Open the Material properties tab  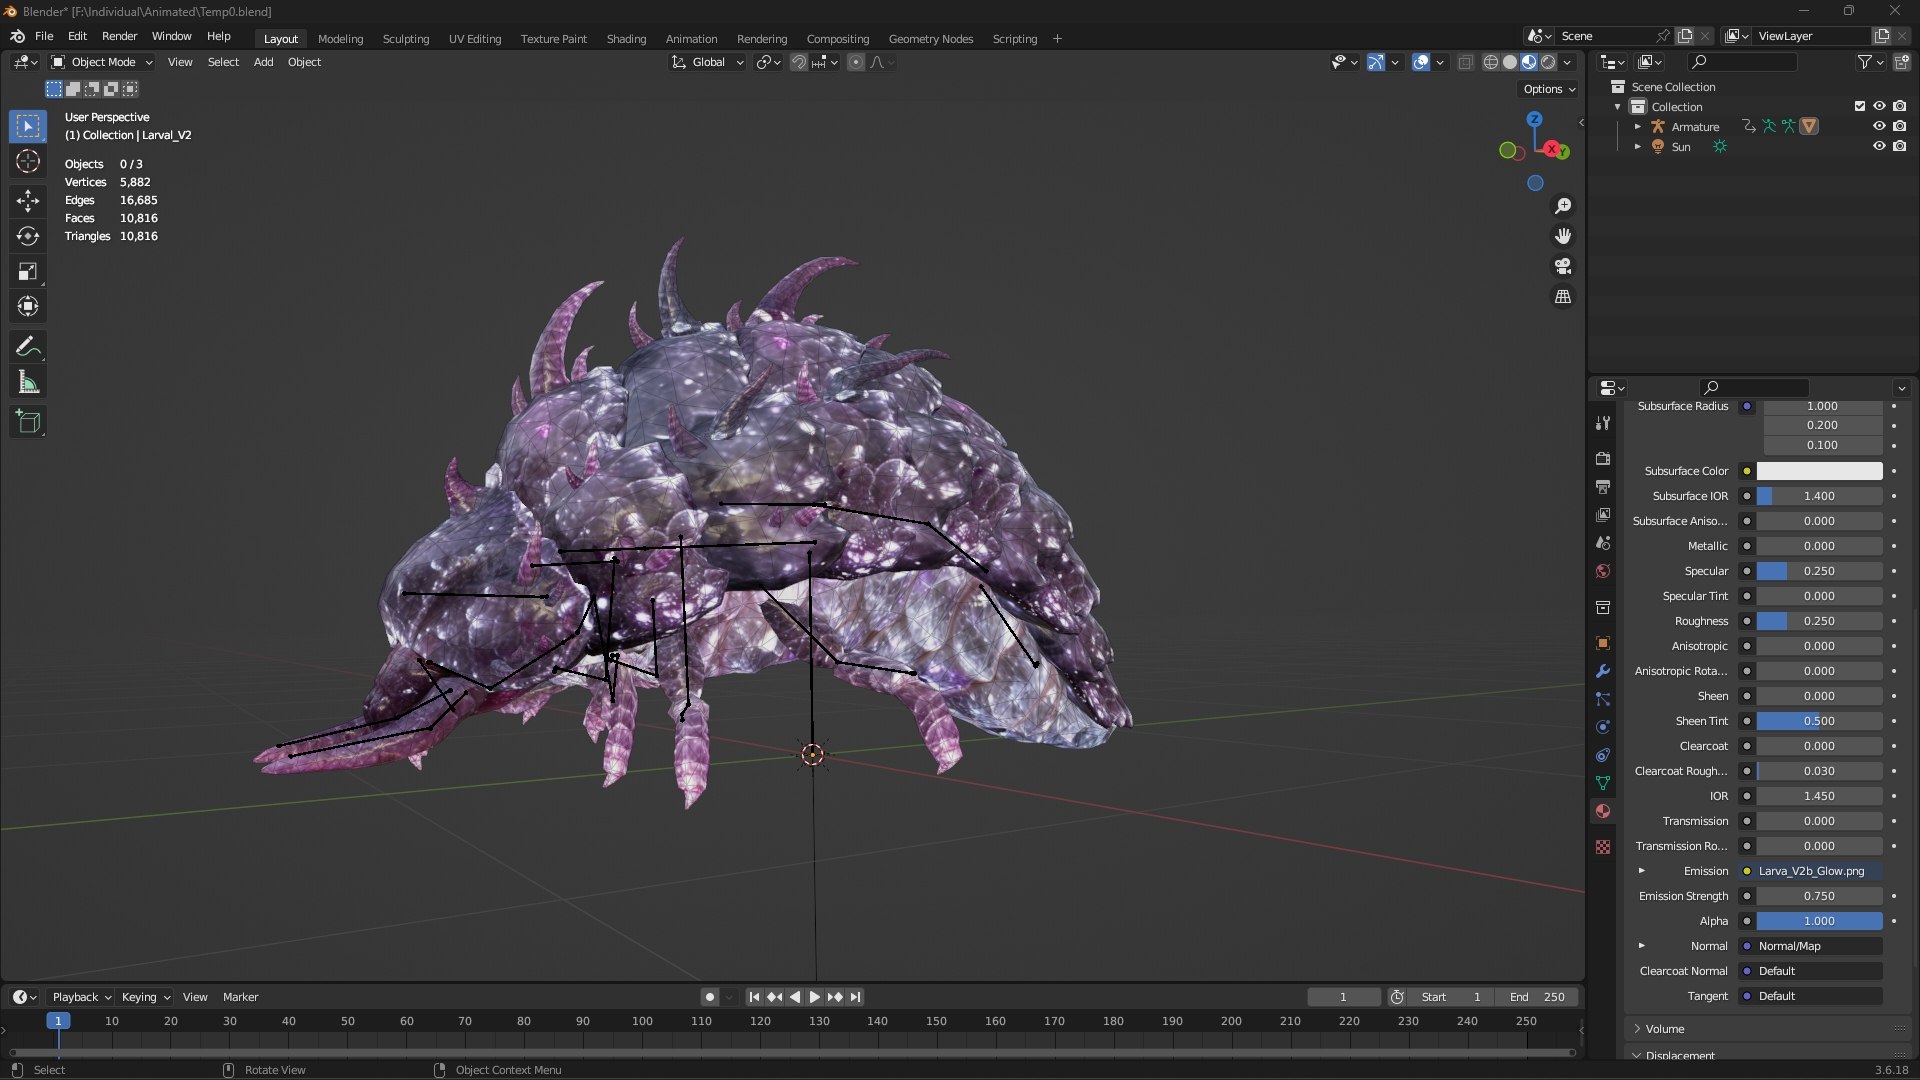(x=1603, y=811)
